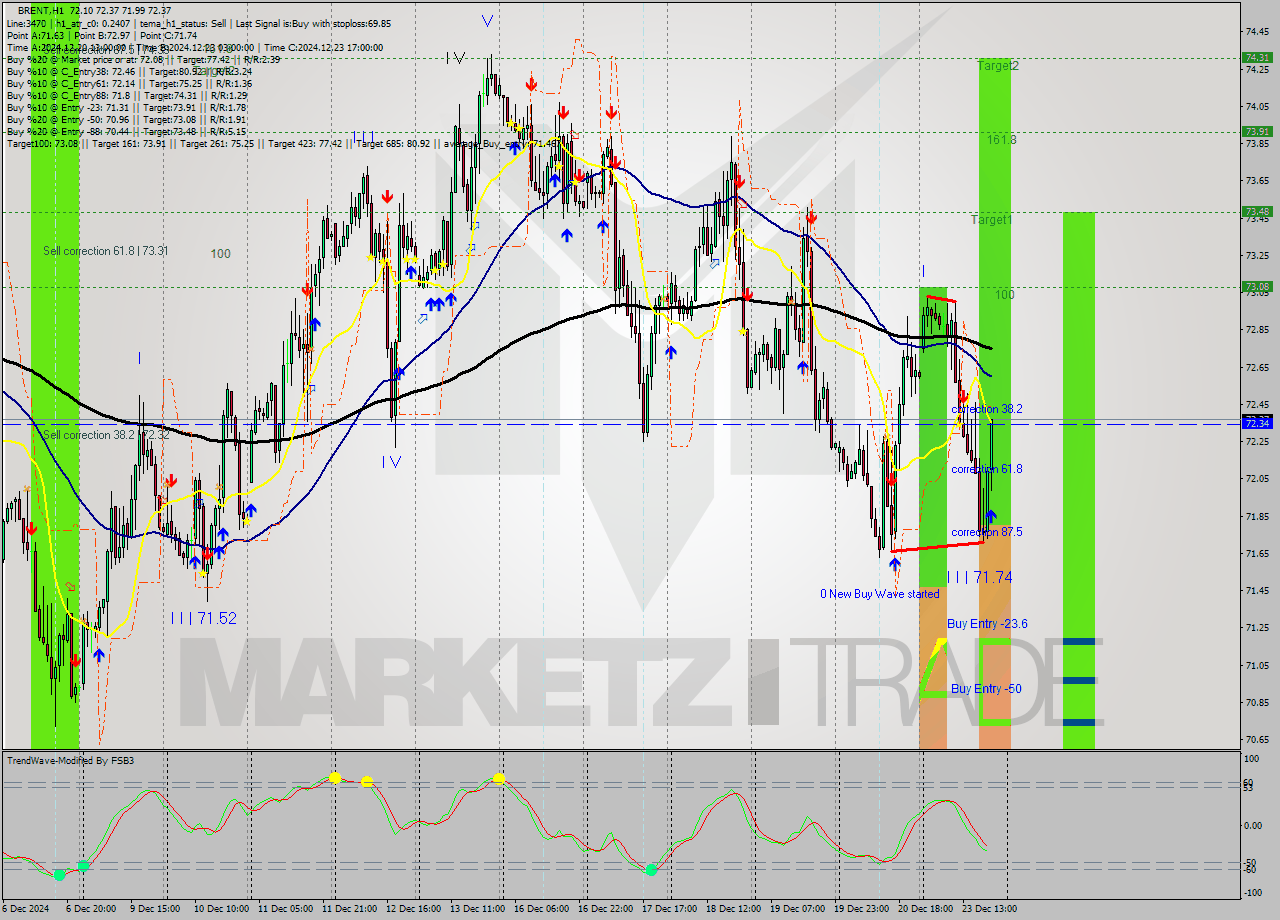The height and width of the screenshot is (920, 1280).
Task: Click the 71.25 price axis value
Action: [1257, 628]
